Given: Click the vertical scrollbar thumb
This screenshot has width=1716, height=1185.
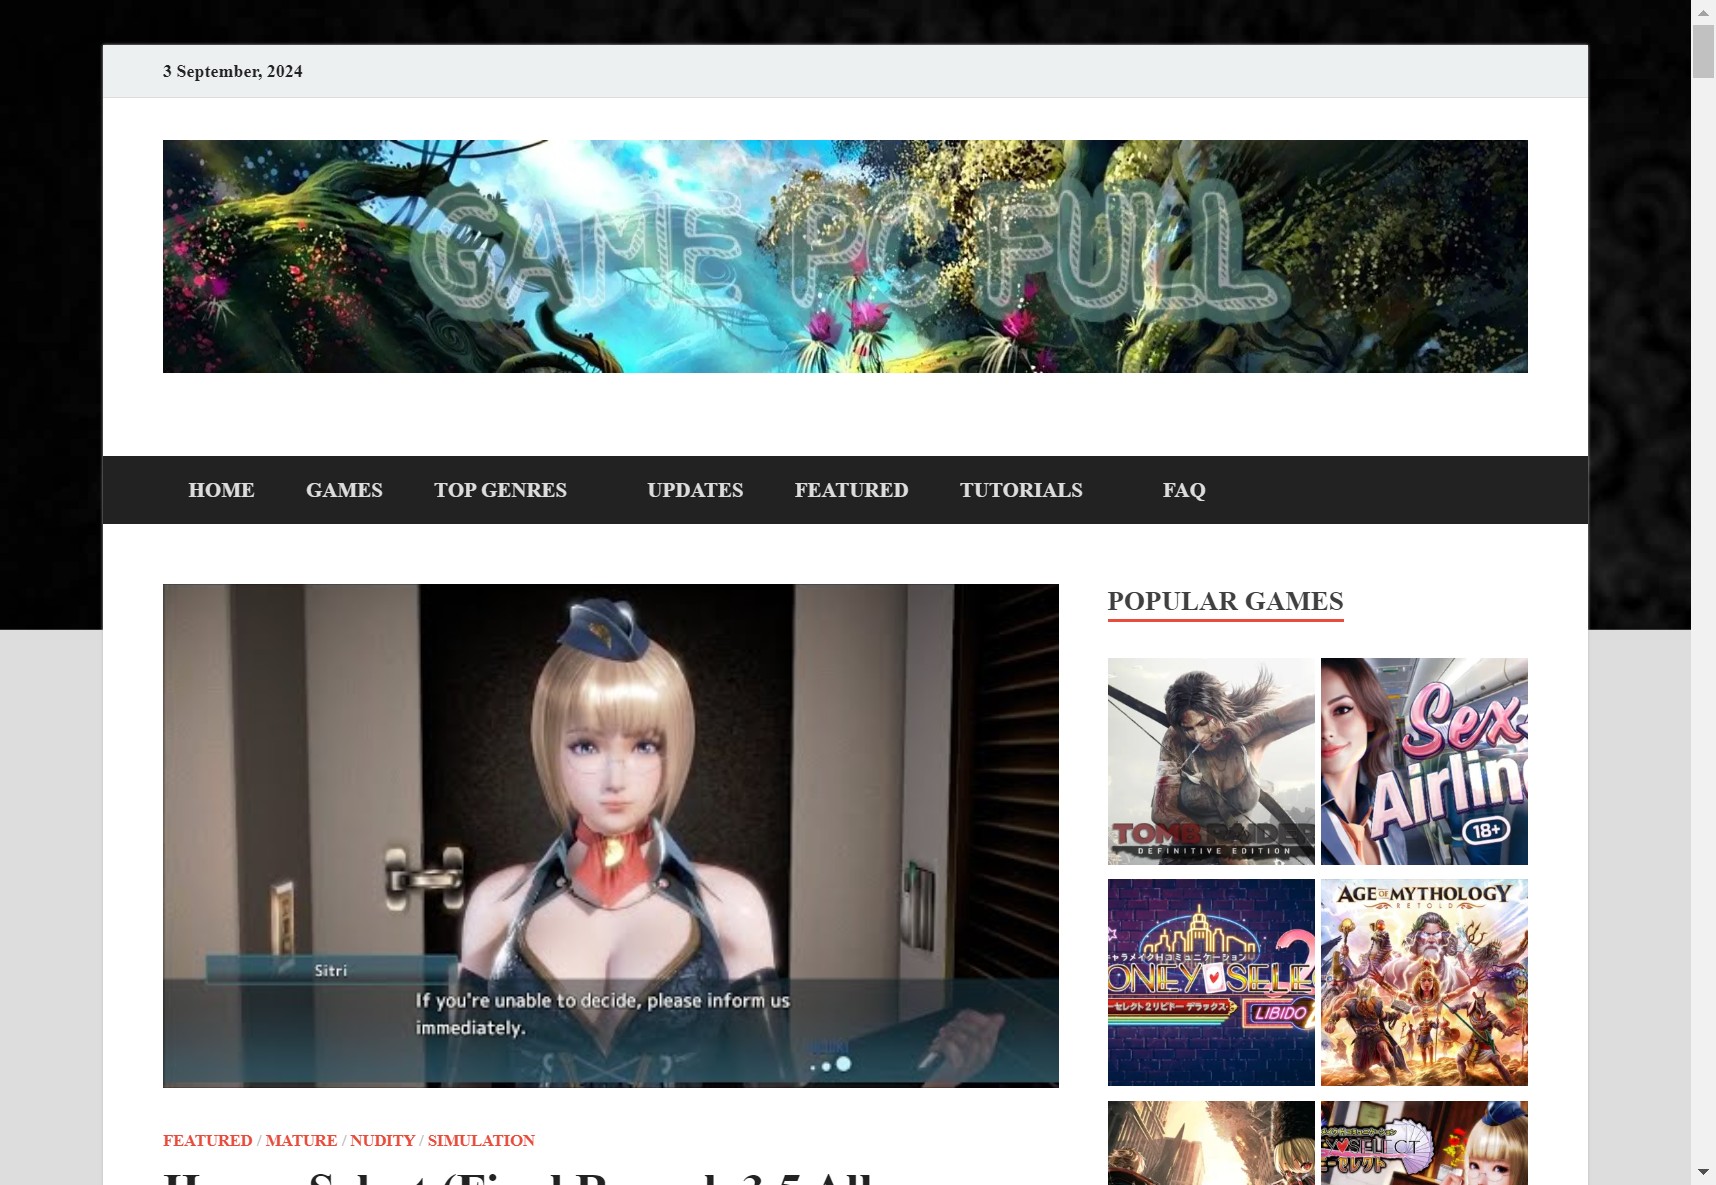Looking at the screenshot, I should click(1703, 52).
